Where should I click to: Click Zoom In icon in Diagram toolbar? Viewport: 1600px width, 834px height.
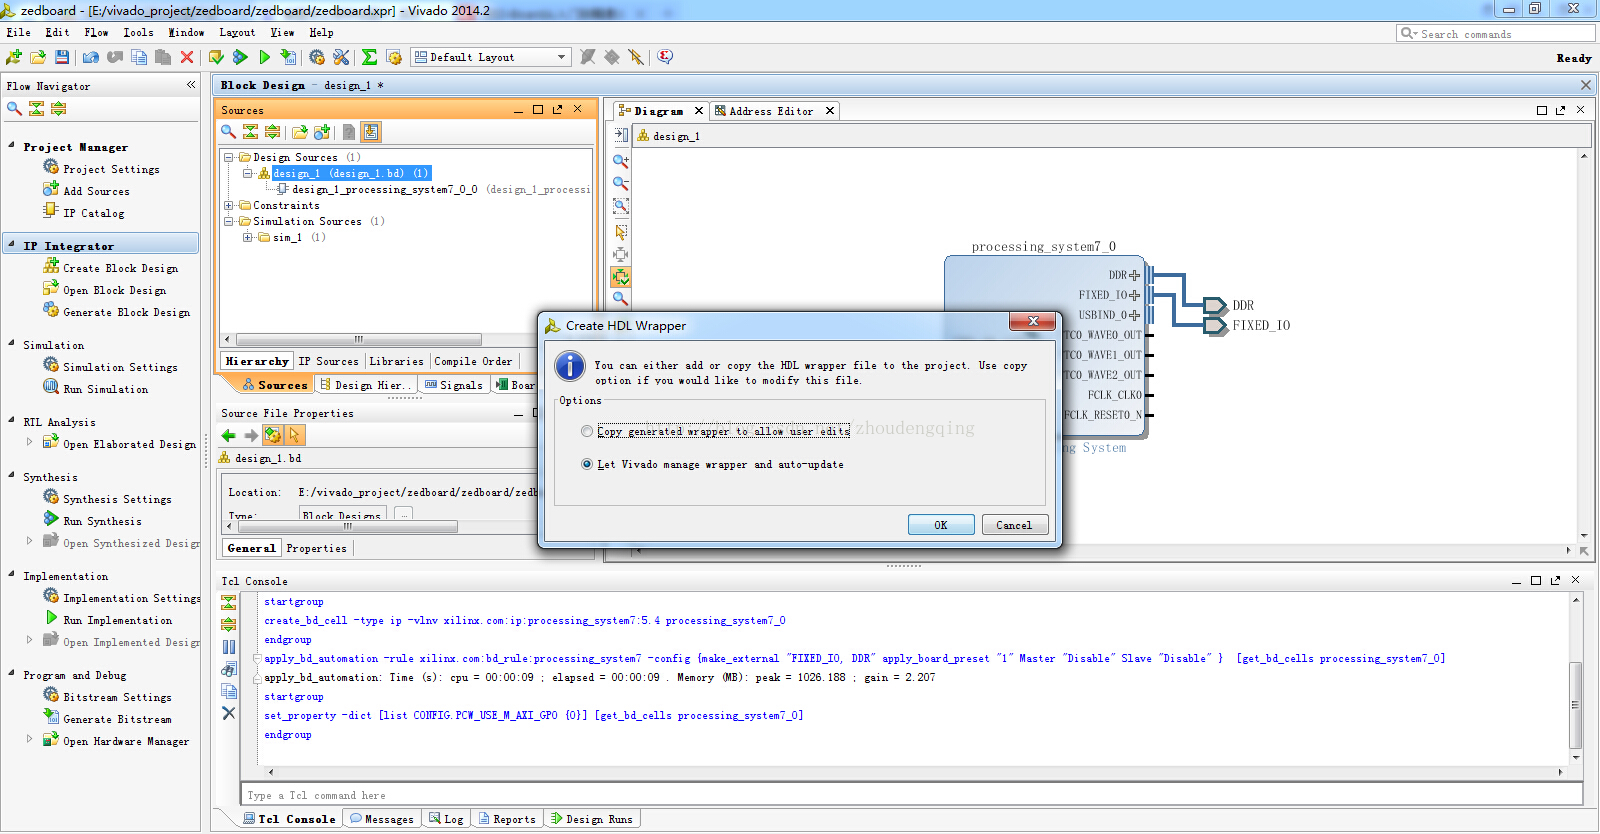click(621, 161)
